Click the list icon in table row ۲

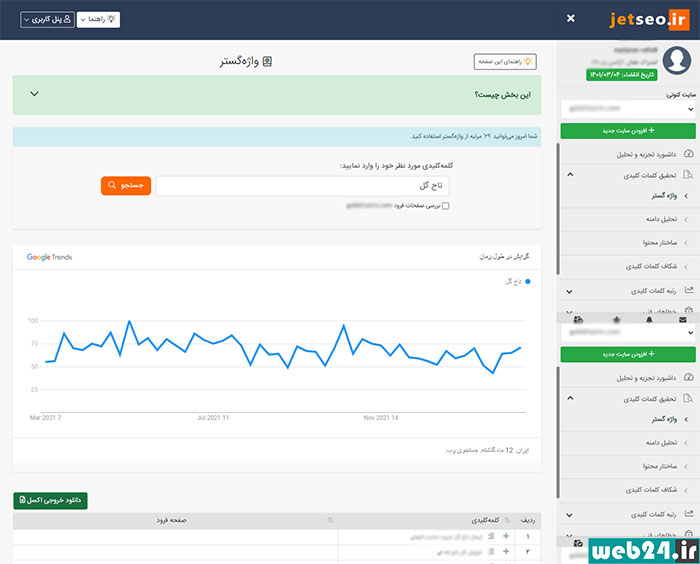[x=491, y=551]
